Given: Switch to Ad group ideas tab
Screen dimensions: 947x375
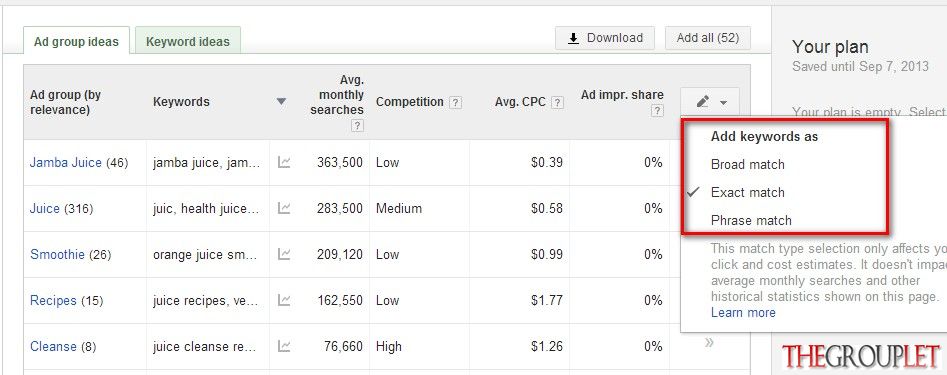Looking at the screenshot, I should point(76,42).
